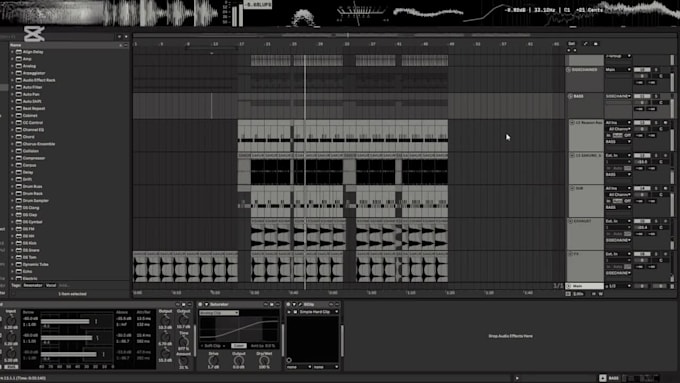Click the Saturator device activator icon

tap(200, 304)
